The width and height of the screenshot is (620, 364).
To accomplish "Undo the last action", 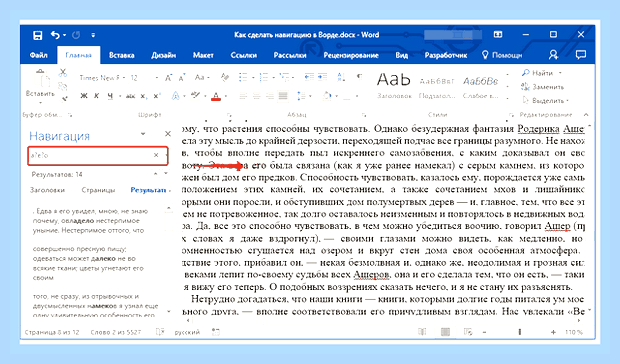I will point(55,35).
